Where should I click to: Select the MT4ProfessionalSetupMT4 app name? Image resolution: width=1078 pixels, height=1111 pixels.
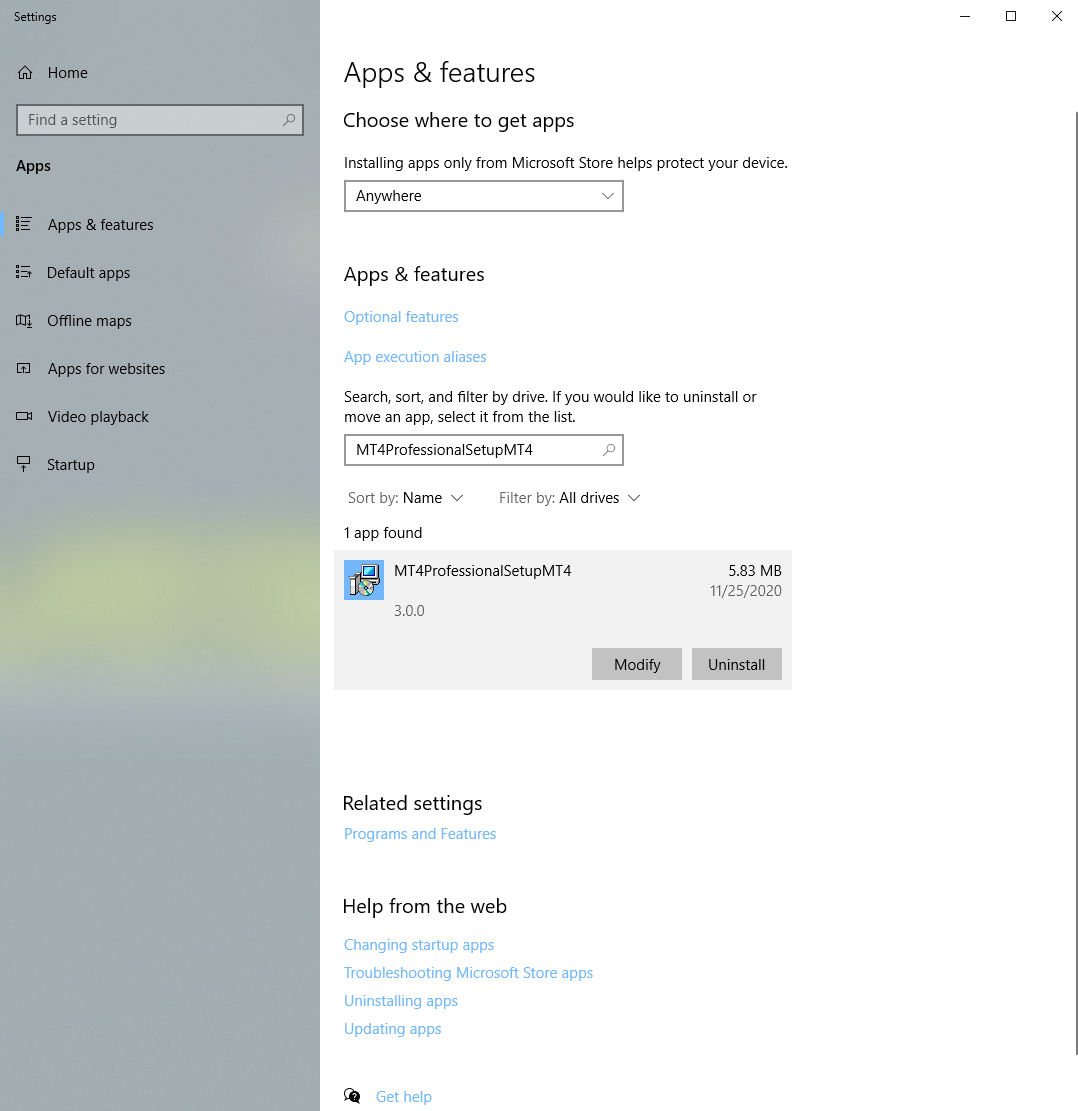[x=483, y=570]
